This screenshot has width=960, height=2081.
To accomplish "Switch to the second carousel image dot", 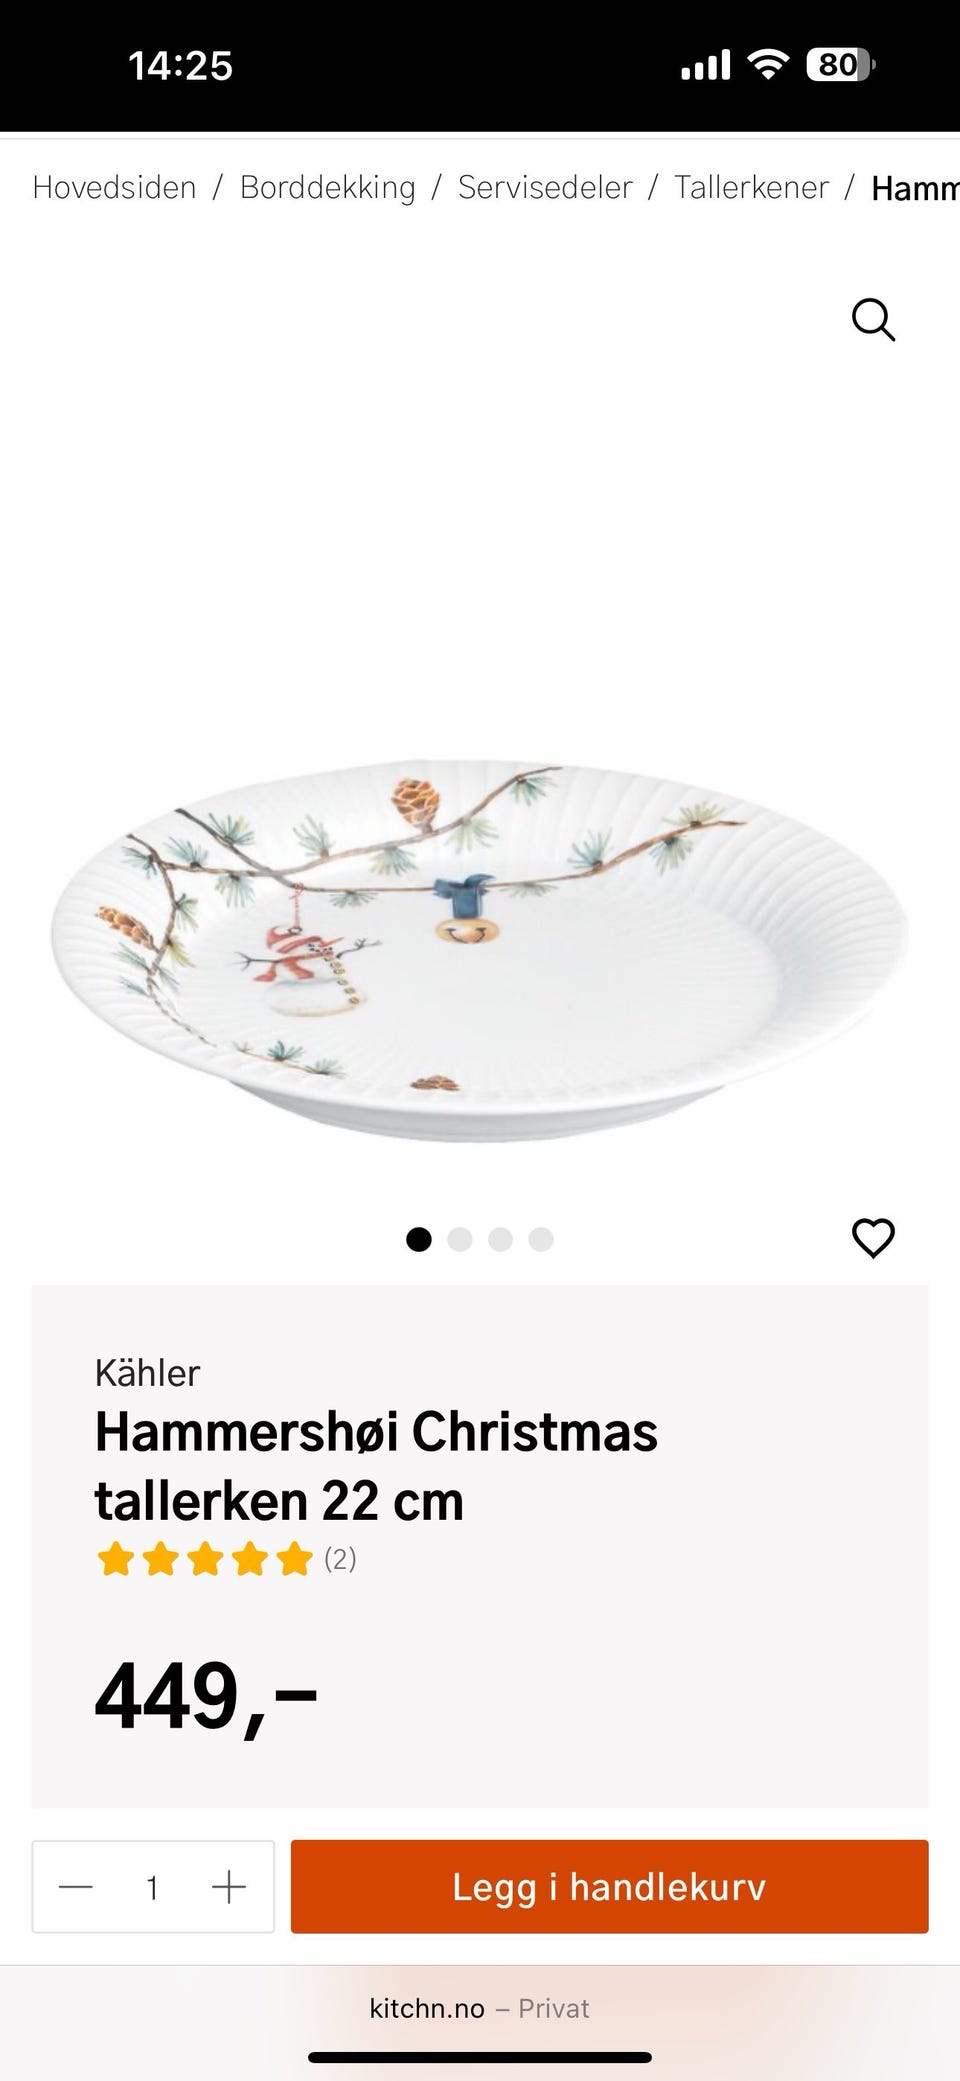I will (x=460, y=1239).
